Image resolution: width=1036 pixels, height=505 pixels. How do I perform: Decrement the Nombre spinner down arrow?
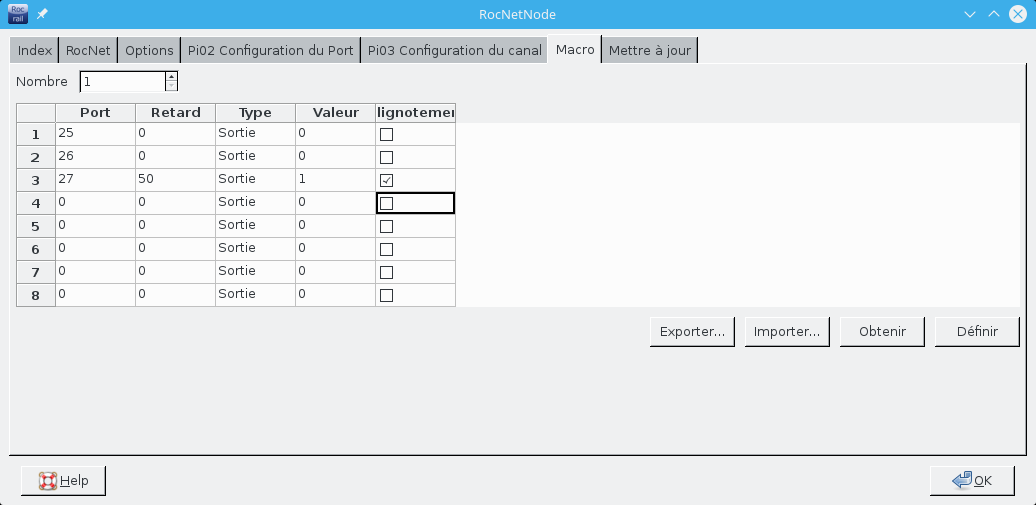[171, 87]
